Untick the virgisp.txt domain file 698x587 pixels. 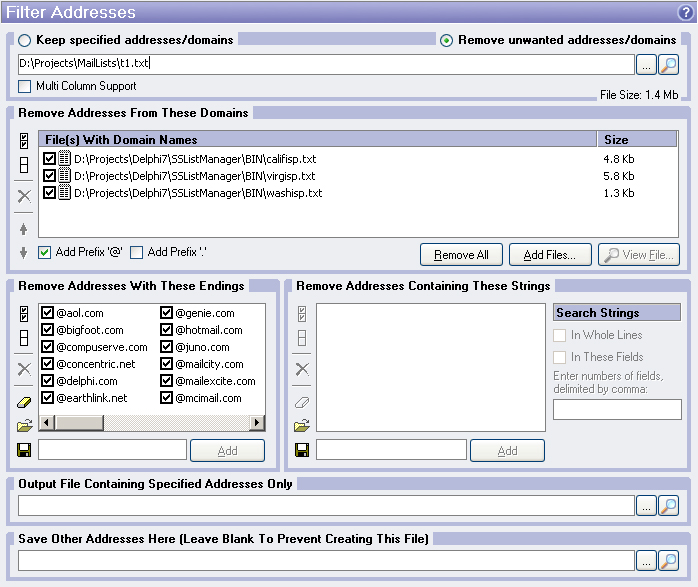[x=50, y=176]
